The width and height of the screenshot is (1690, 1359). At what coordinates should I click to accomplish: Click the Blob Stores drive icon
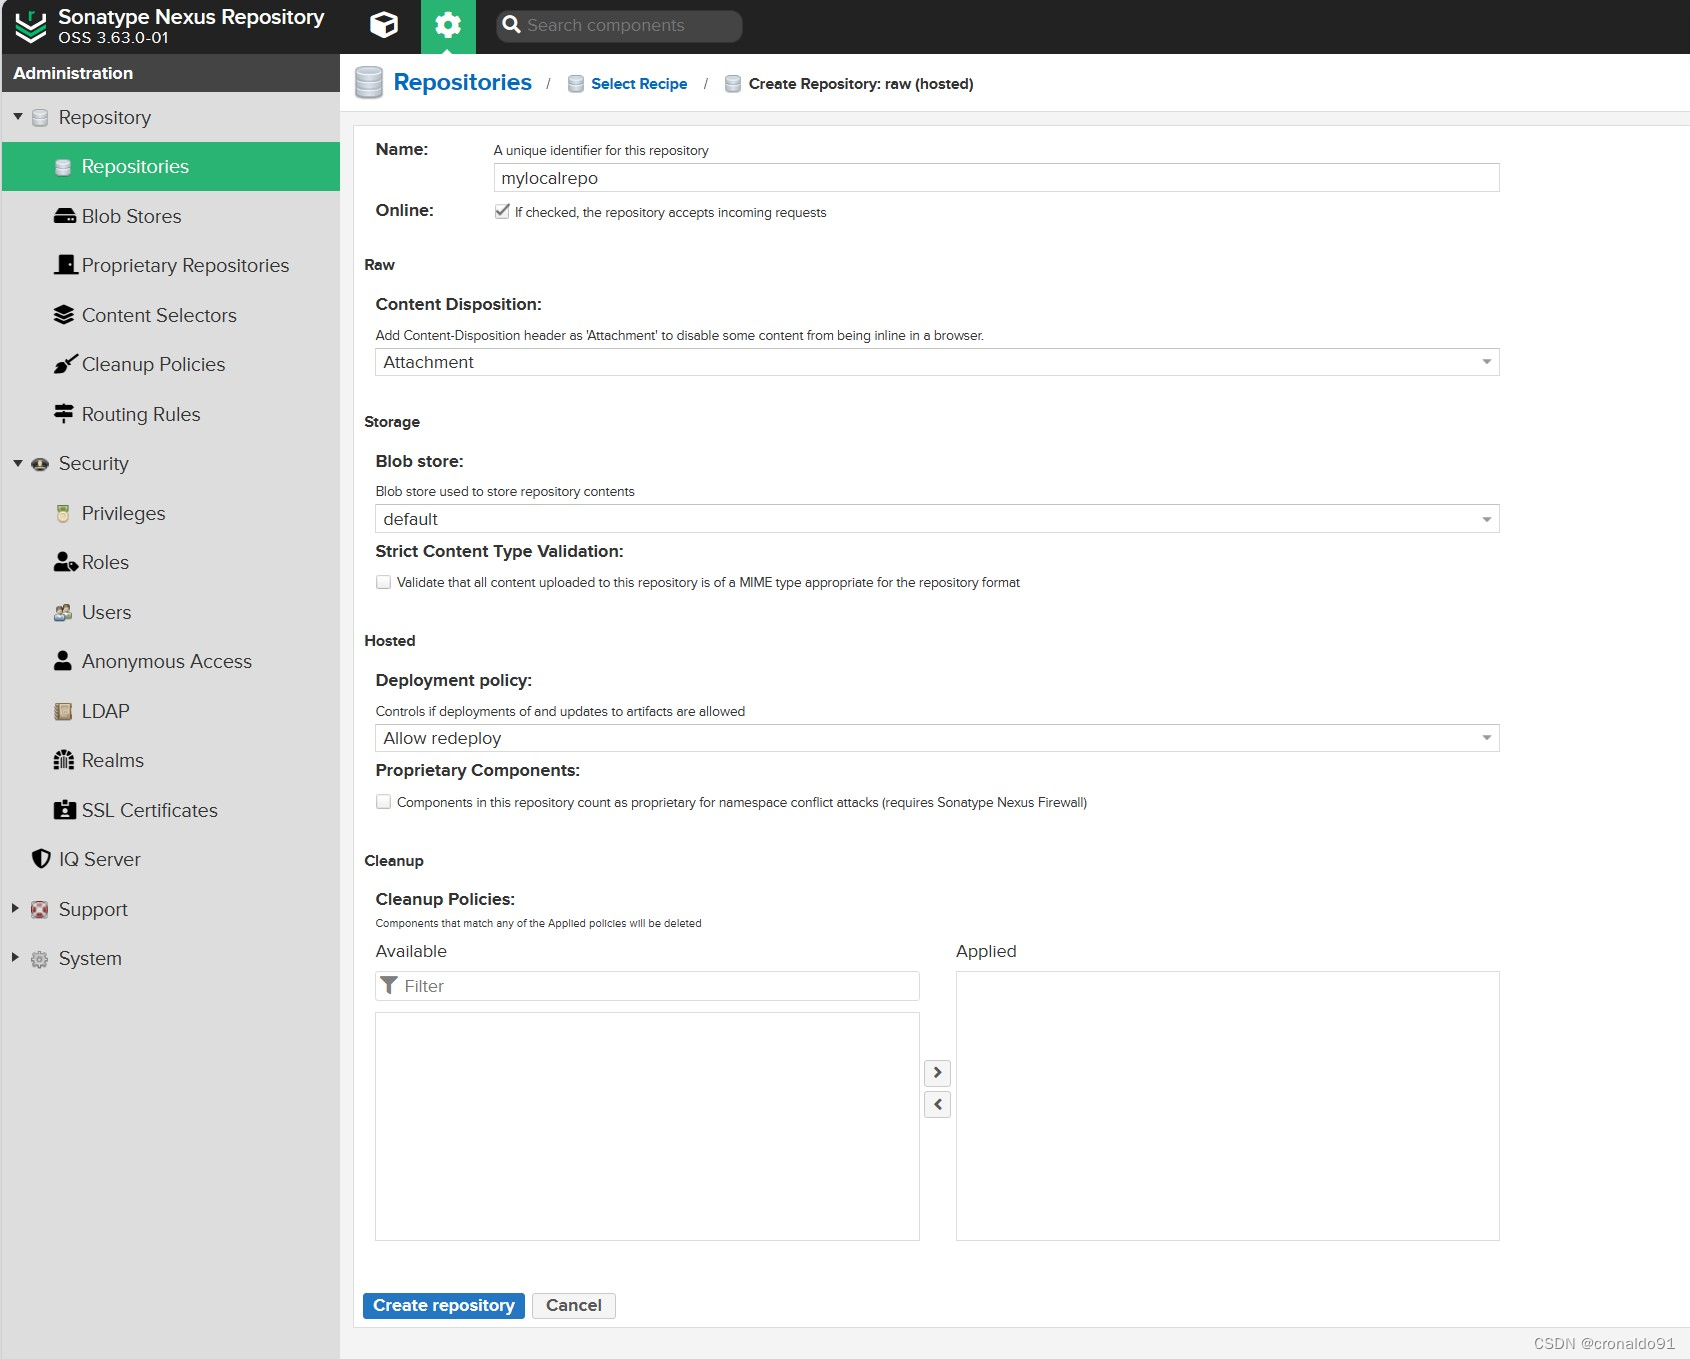click(65, 216)
